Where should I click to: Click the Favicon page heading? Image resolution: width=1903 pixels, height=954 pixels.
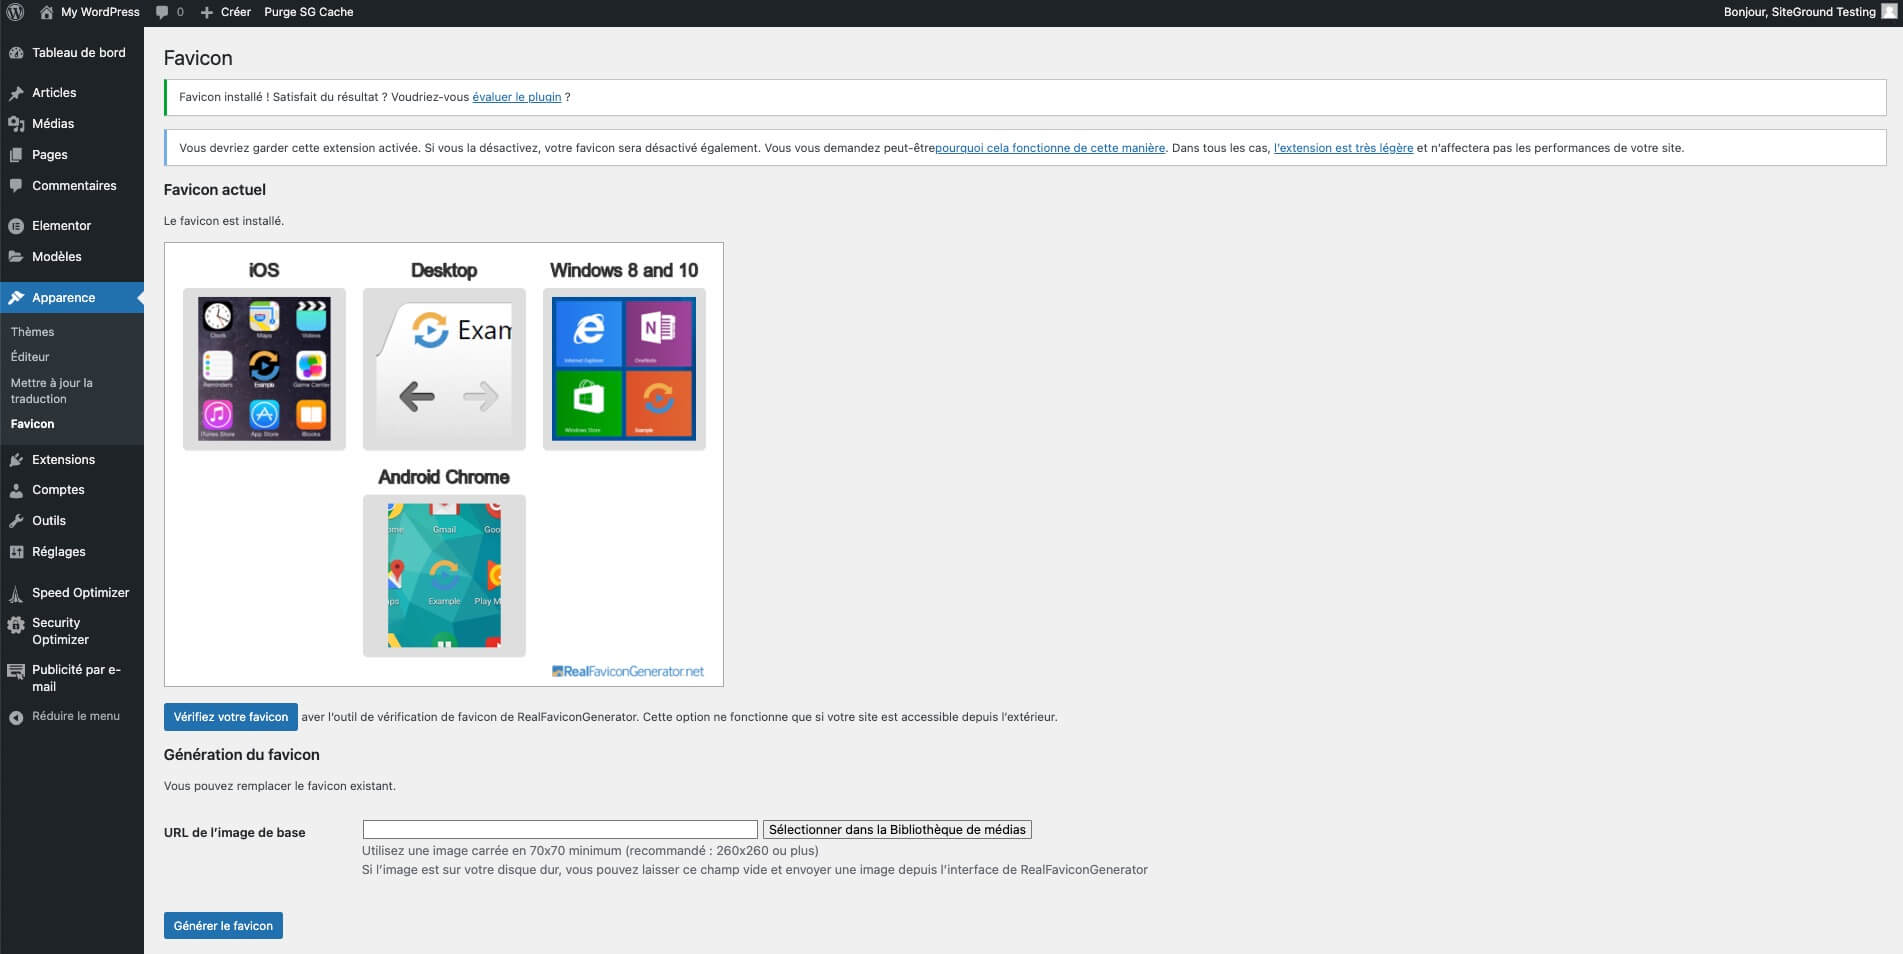198,58
